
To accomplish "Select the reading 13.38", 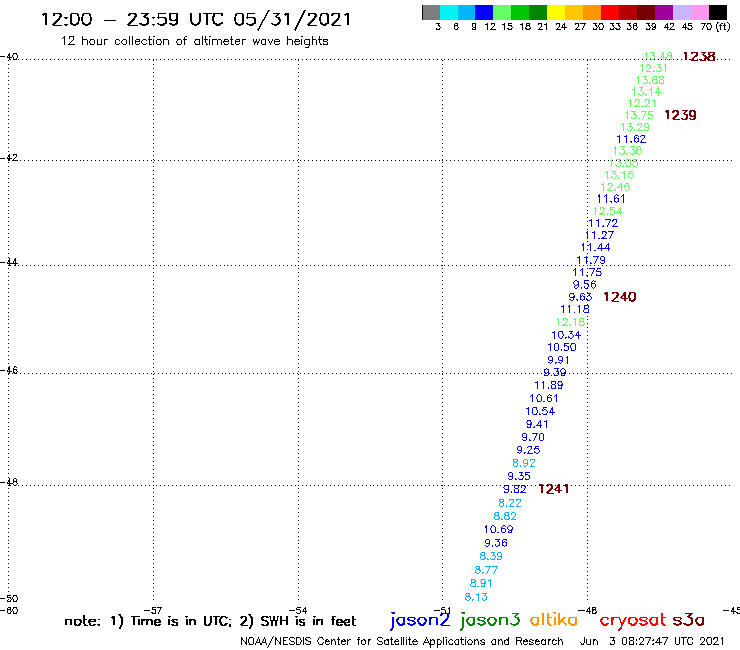I will coord(627,151).
